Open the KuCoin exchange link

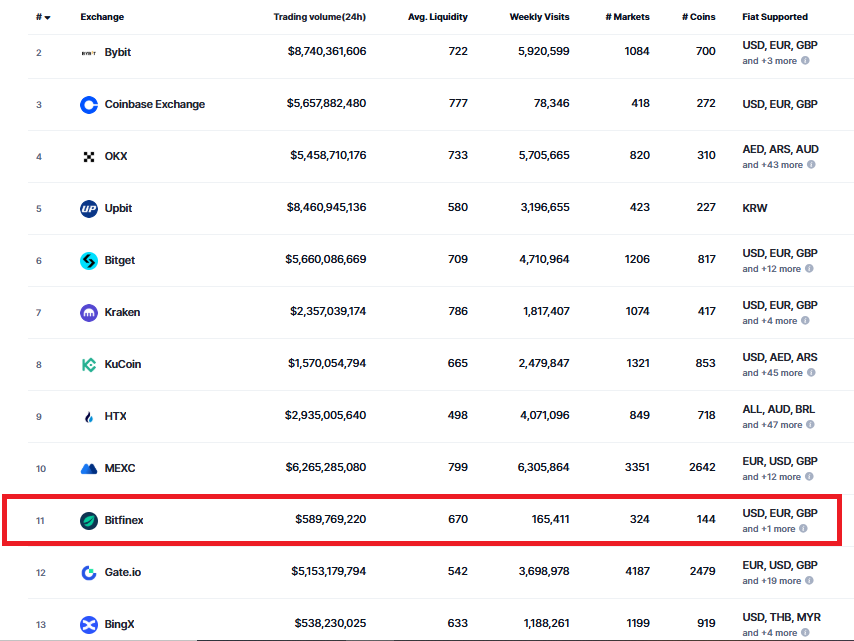[x=123, y=364]
